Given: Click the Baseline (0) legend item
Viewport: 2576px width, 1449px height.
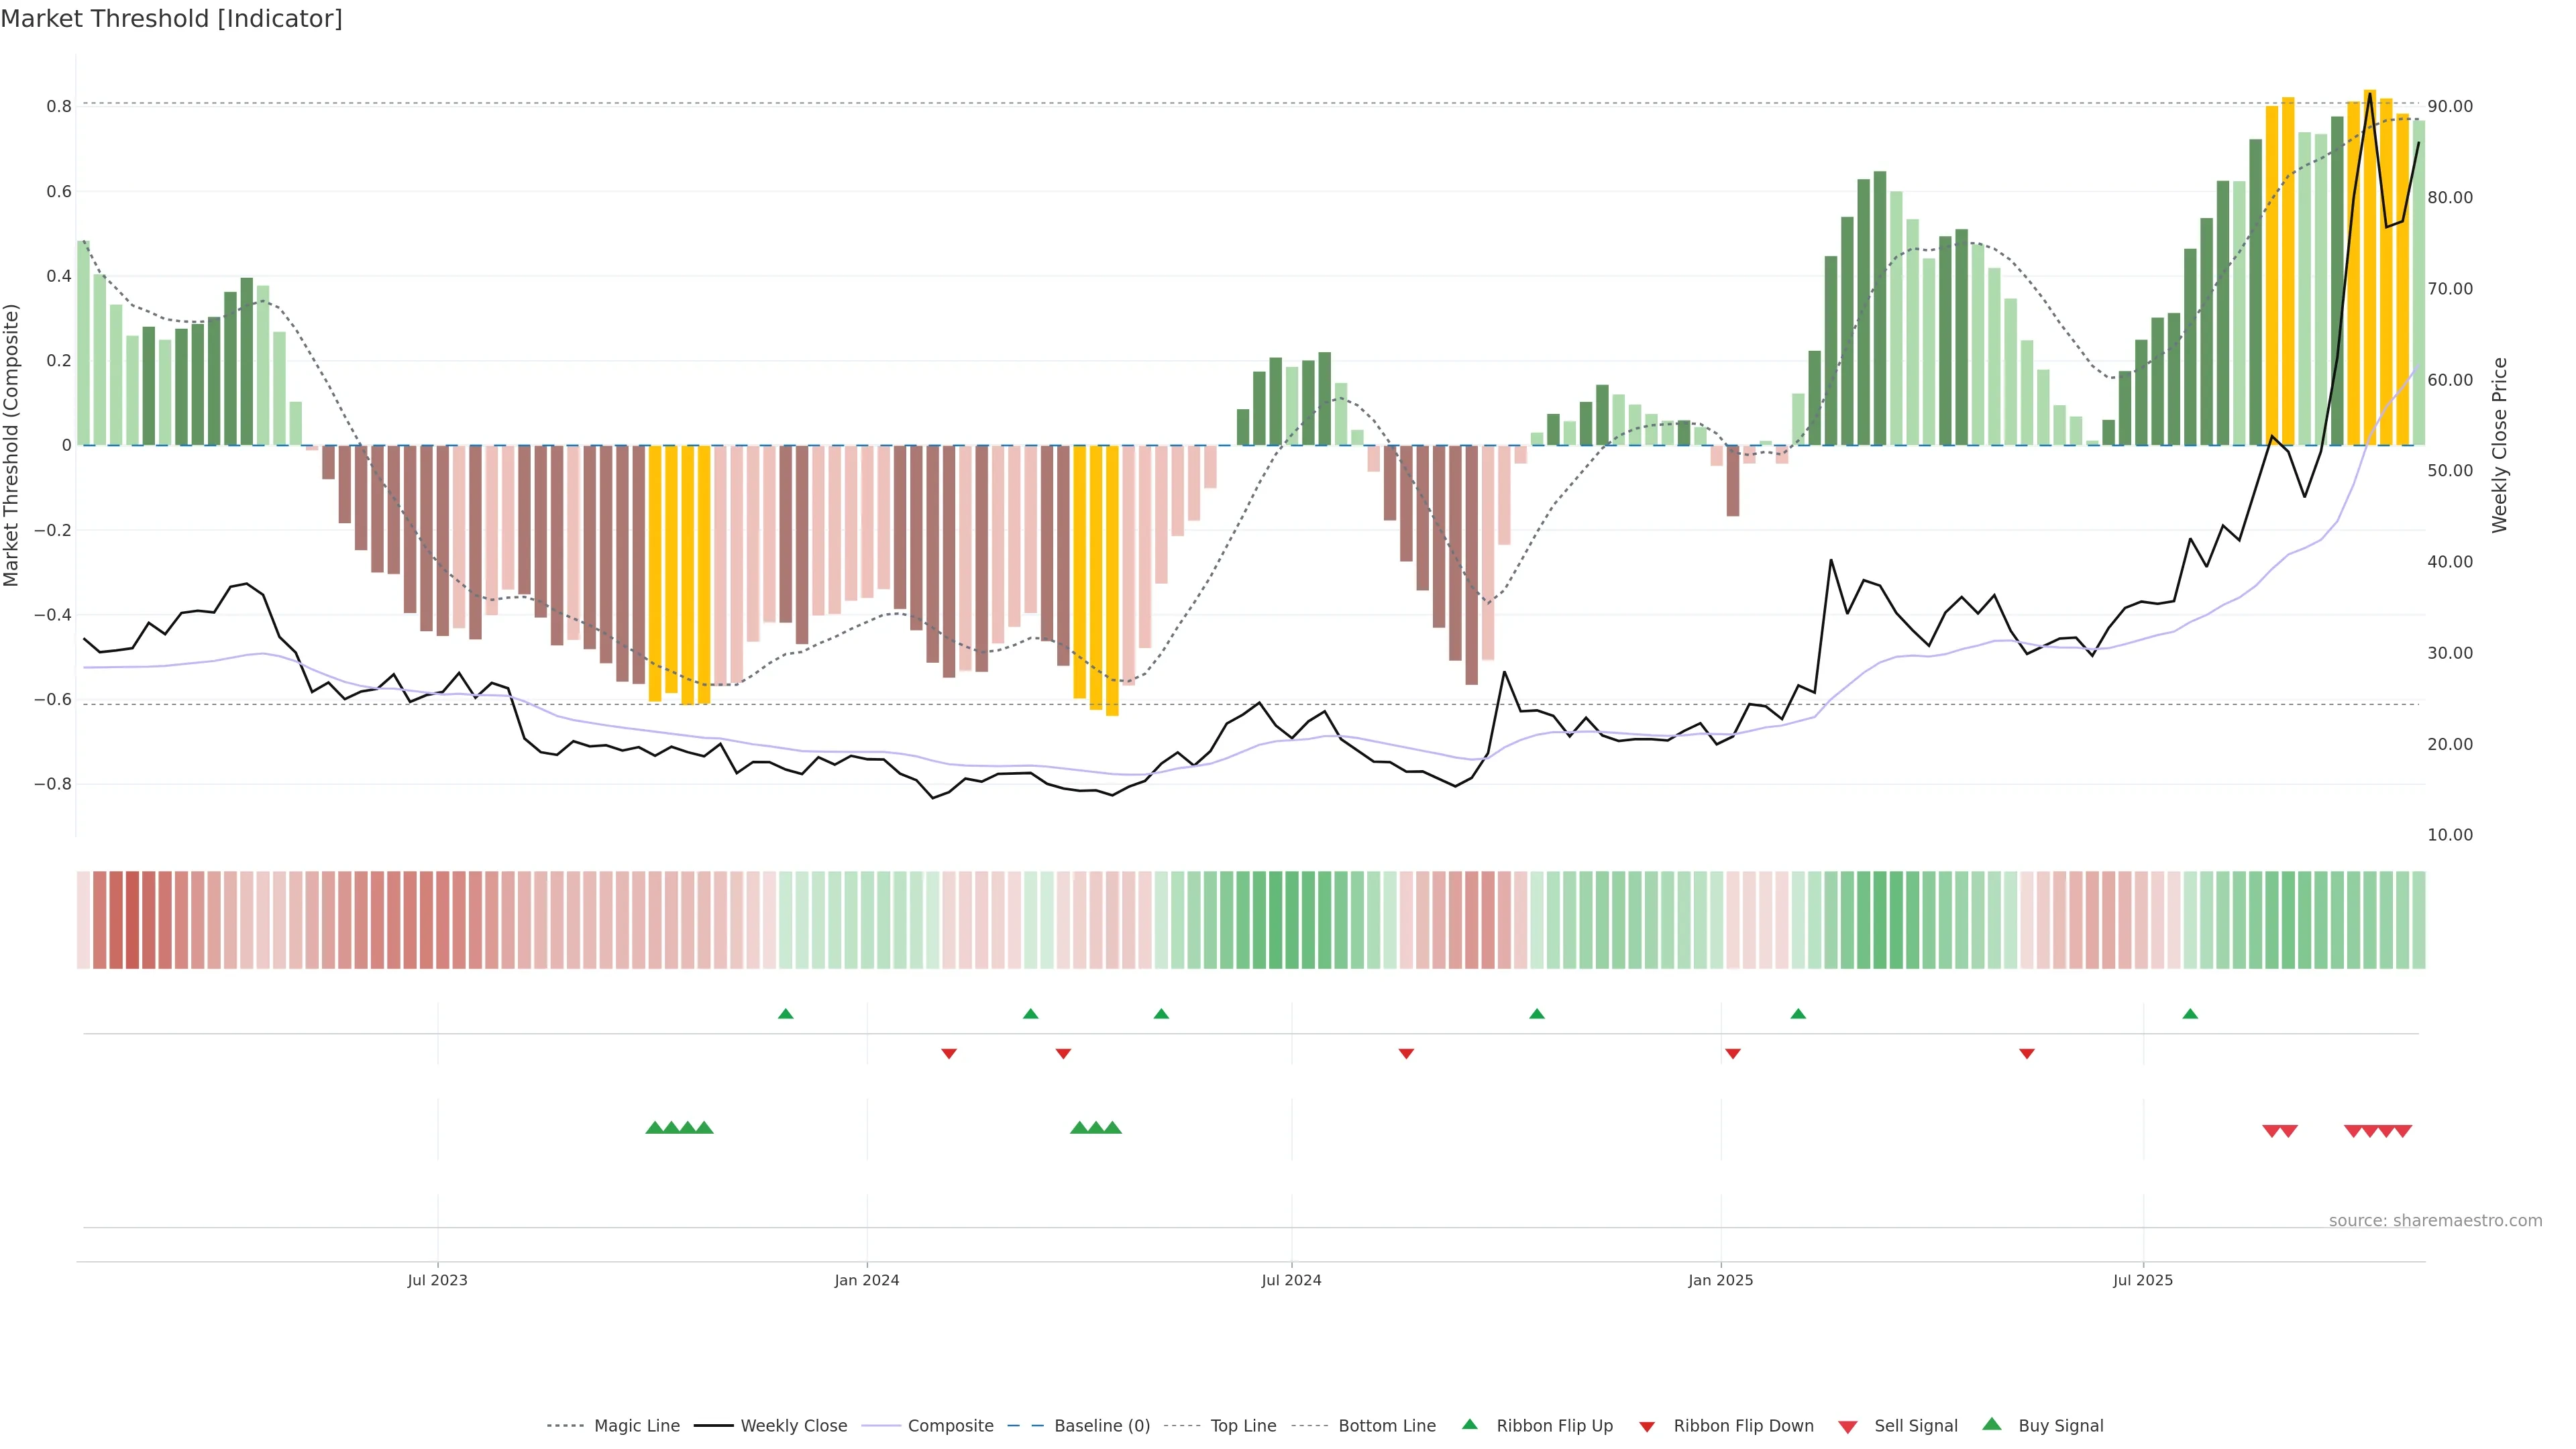Looking at the screenshot, I should point(1101,1426).
